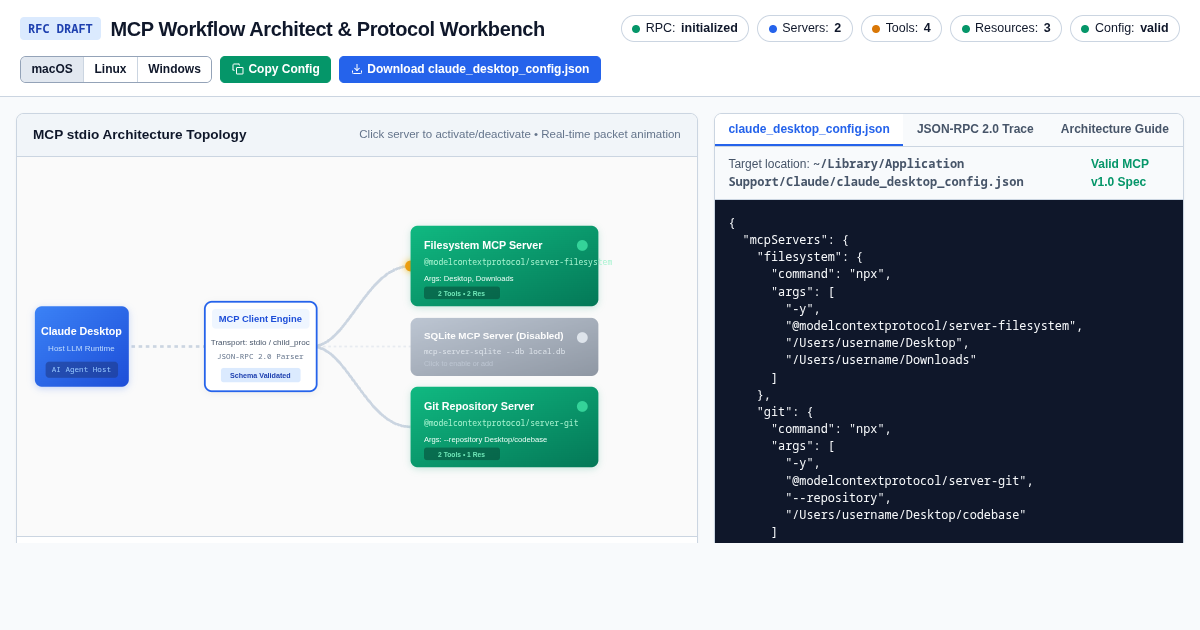Viewport: 1200px width, 630px height.
Task: Click the Servers 2 status pill
Action: coord(805,28)
